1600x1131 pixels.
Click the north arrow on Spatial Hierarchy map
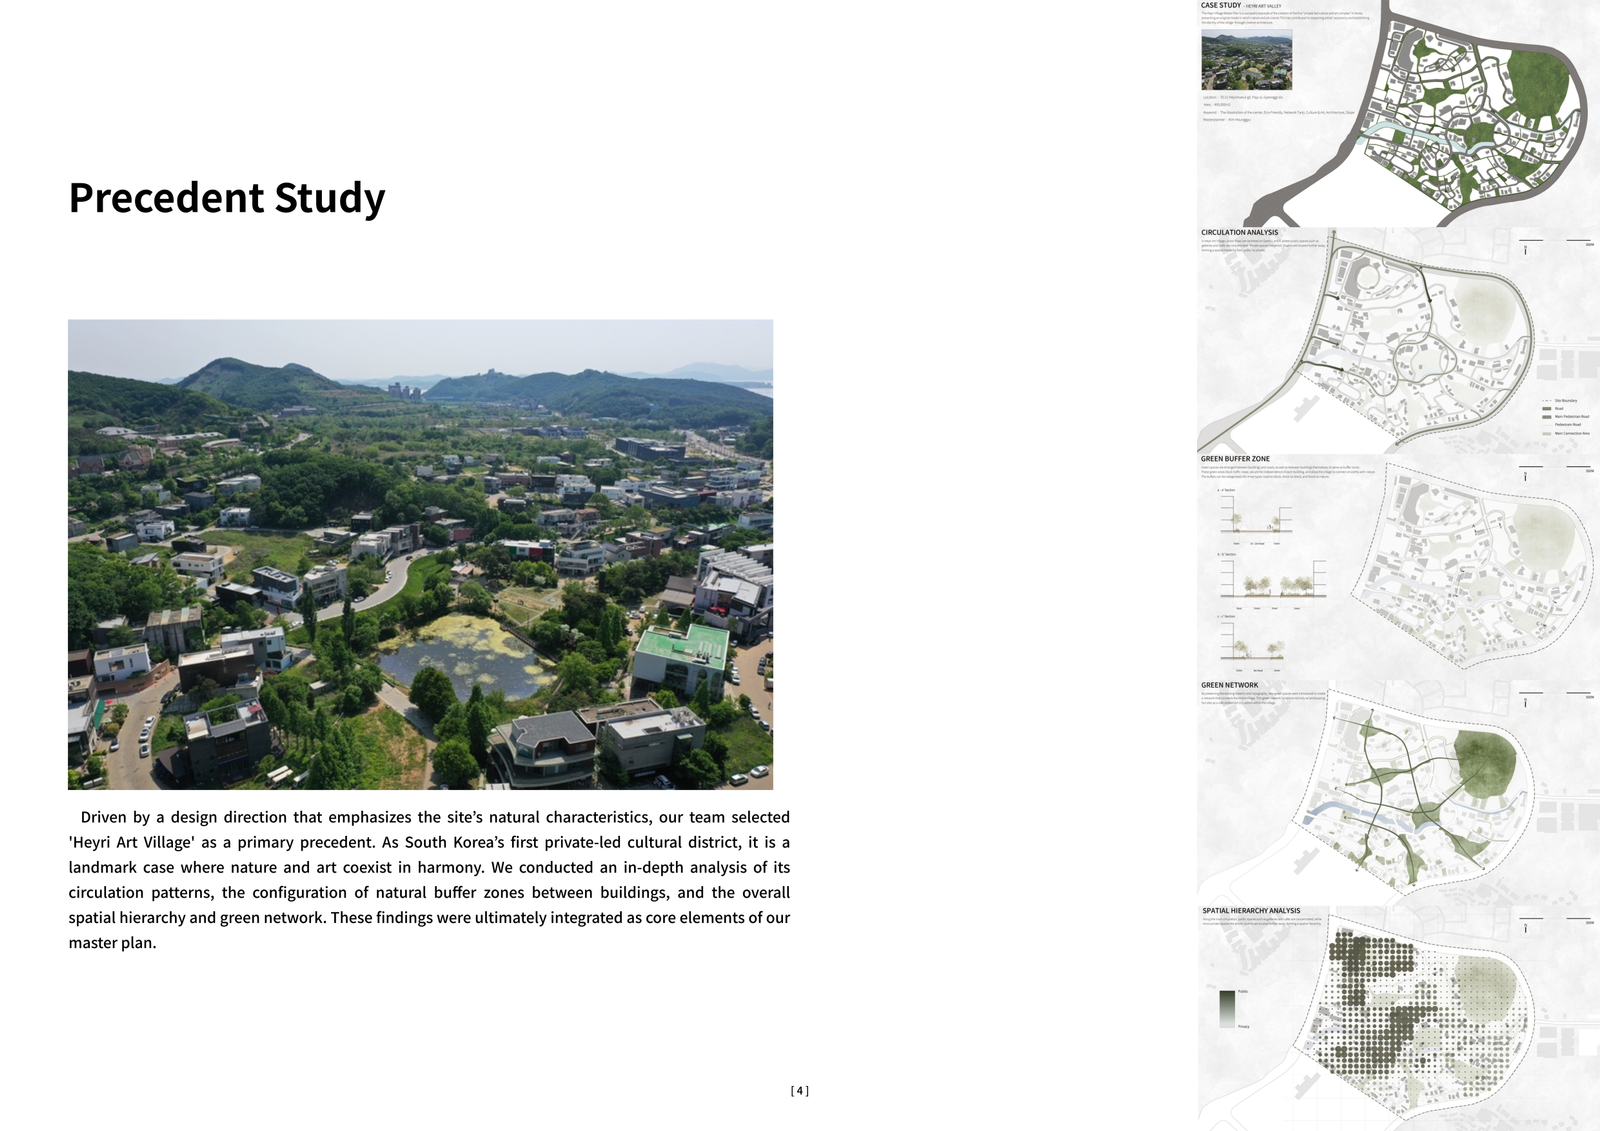(x=1525, y=928)
